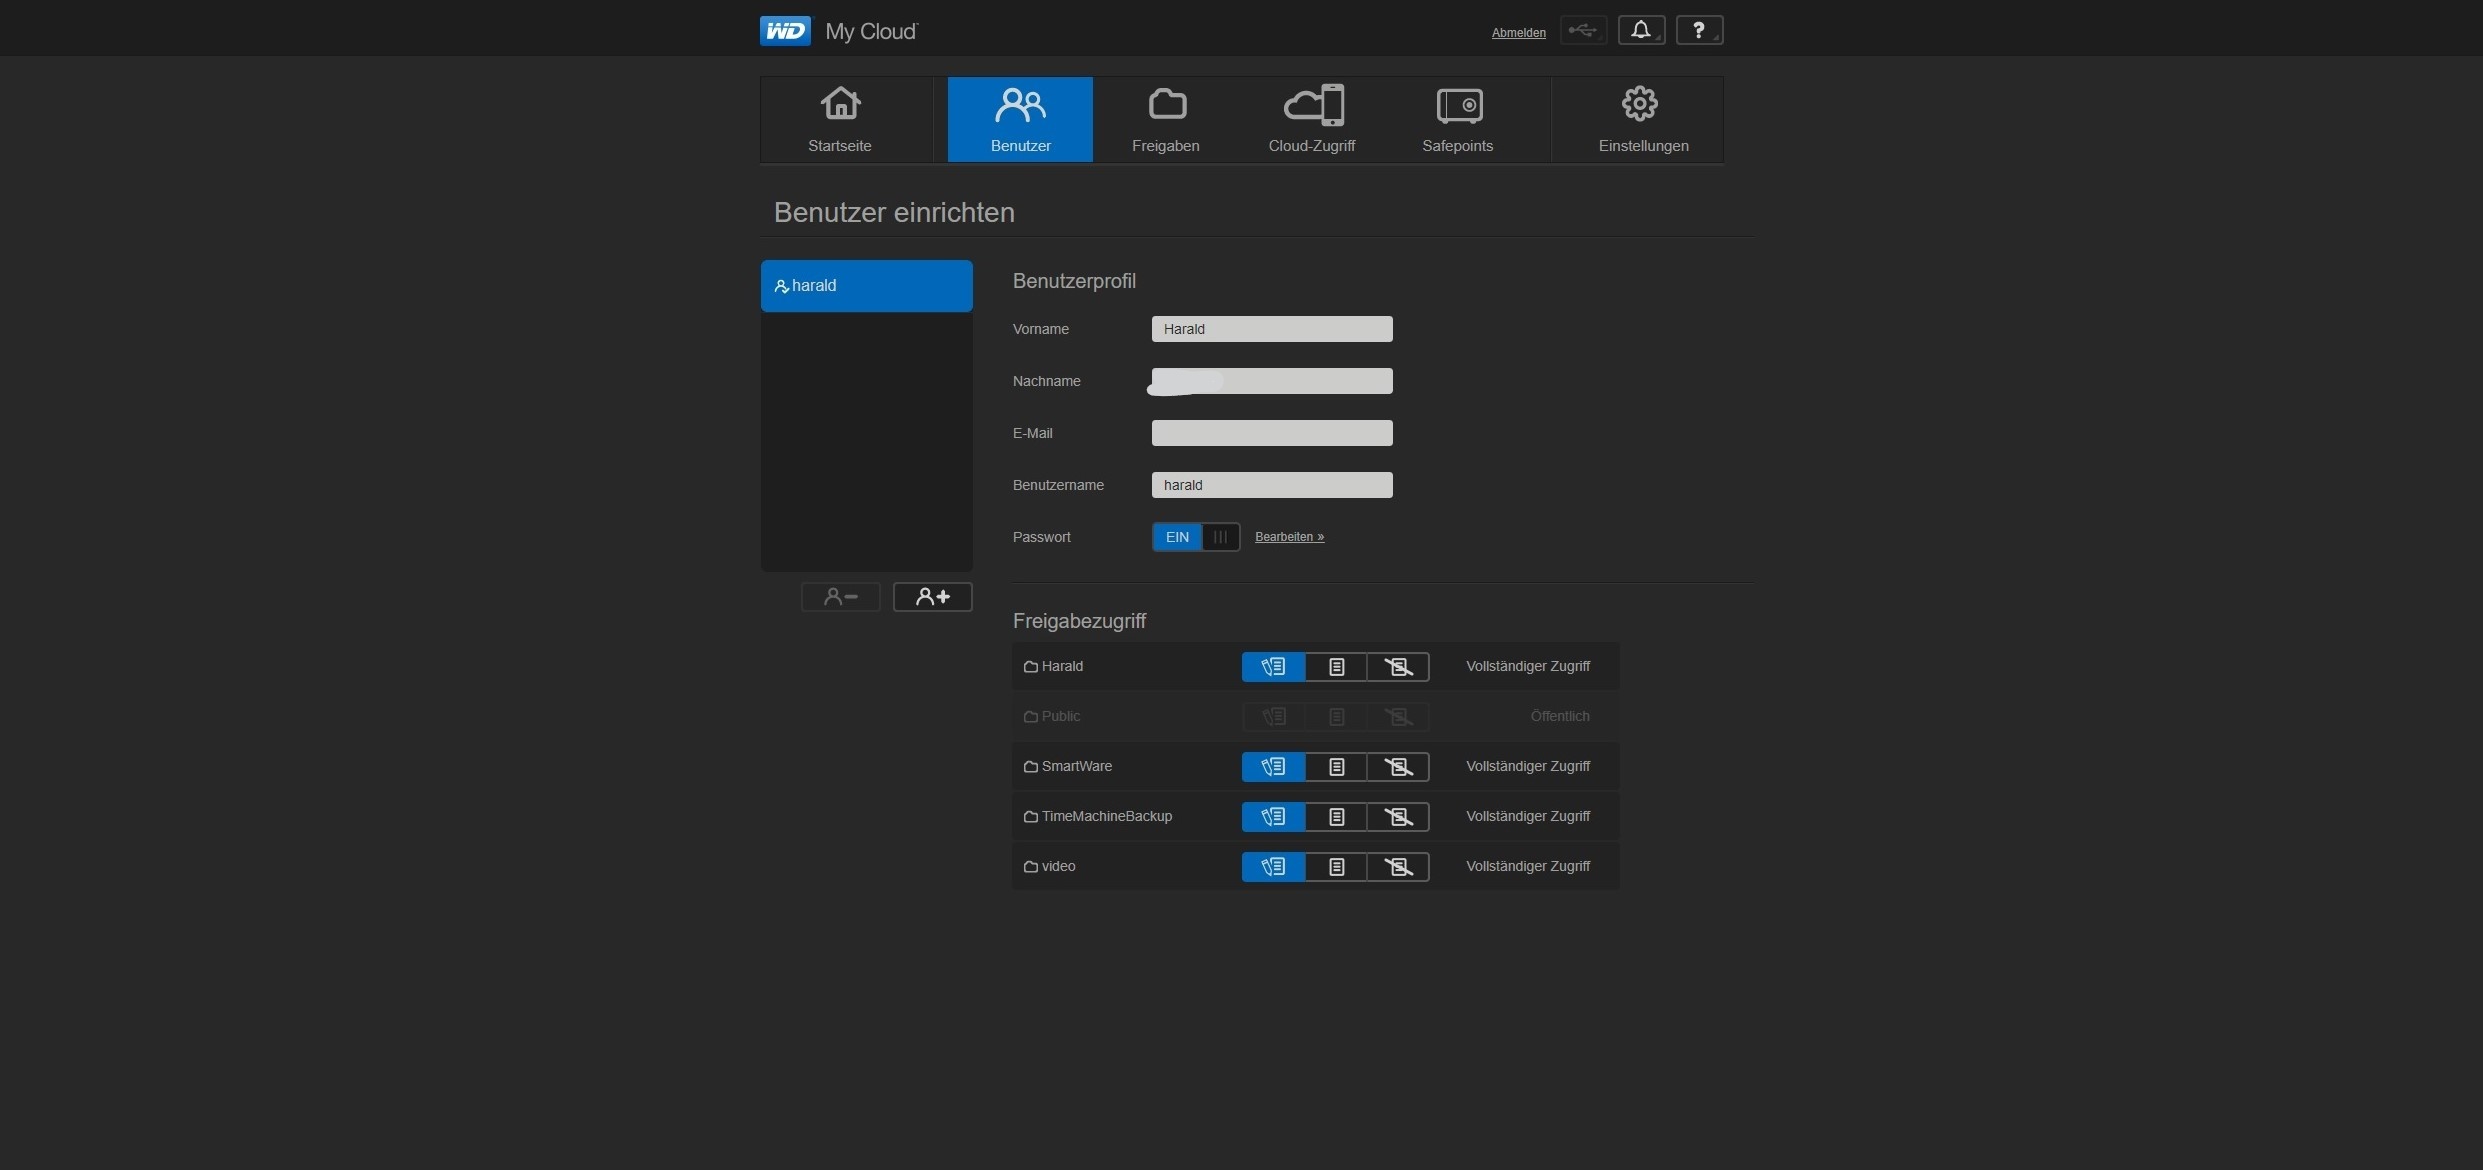
Task: Click the remove user icon button
Action: coord(840,597)
